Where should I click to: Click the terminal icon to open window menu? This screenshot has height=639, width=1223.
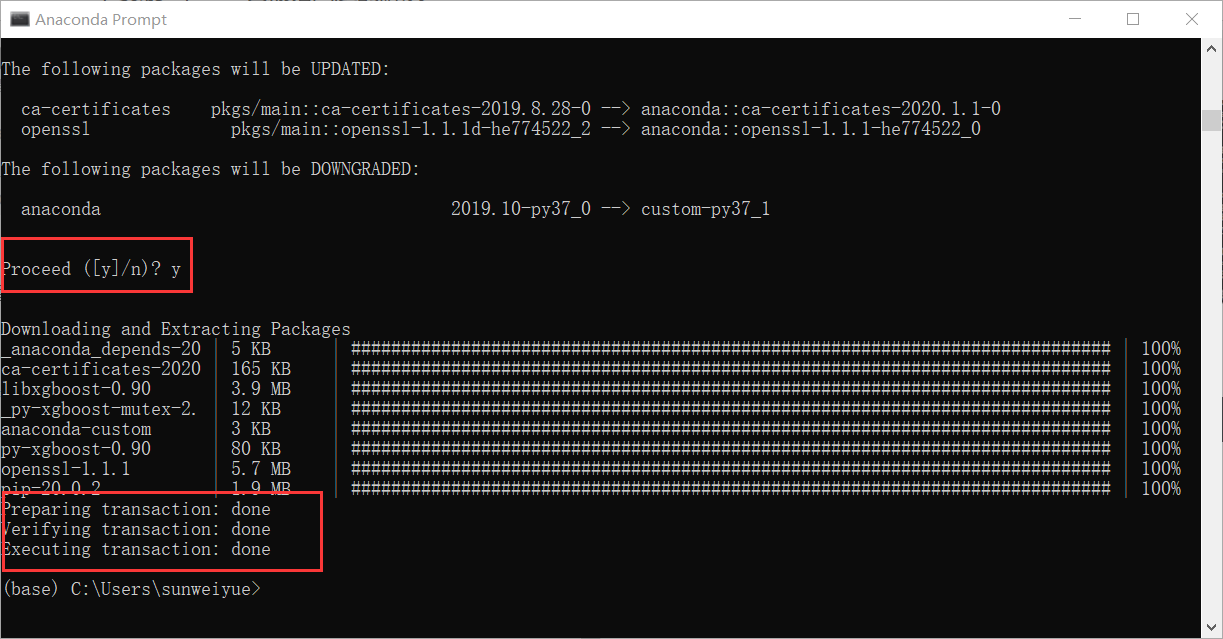18,19
